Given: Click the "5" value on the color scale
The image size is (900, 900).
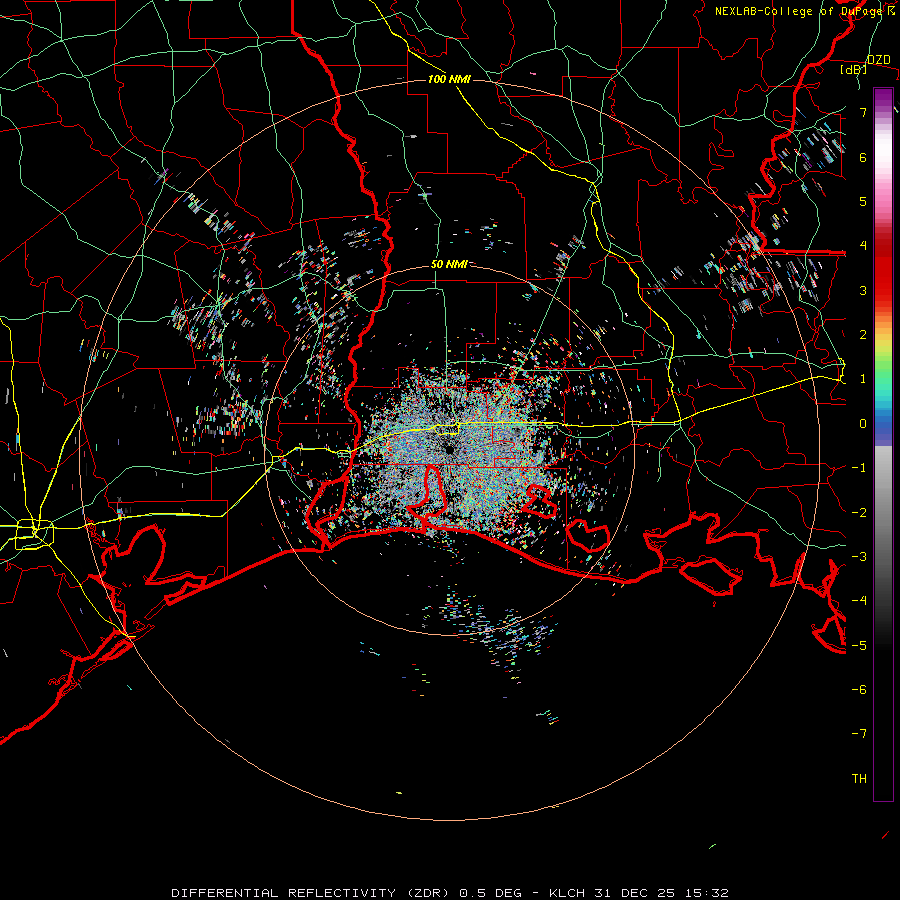Looking at the screenshot, I should 863,201.
